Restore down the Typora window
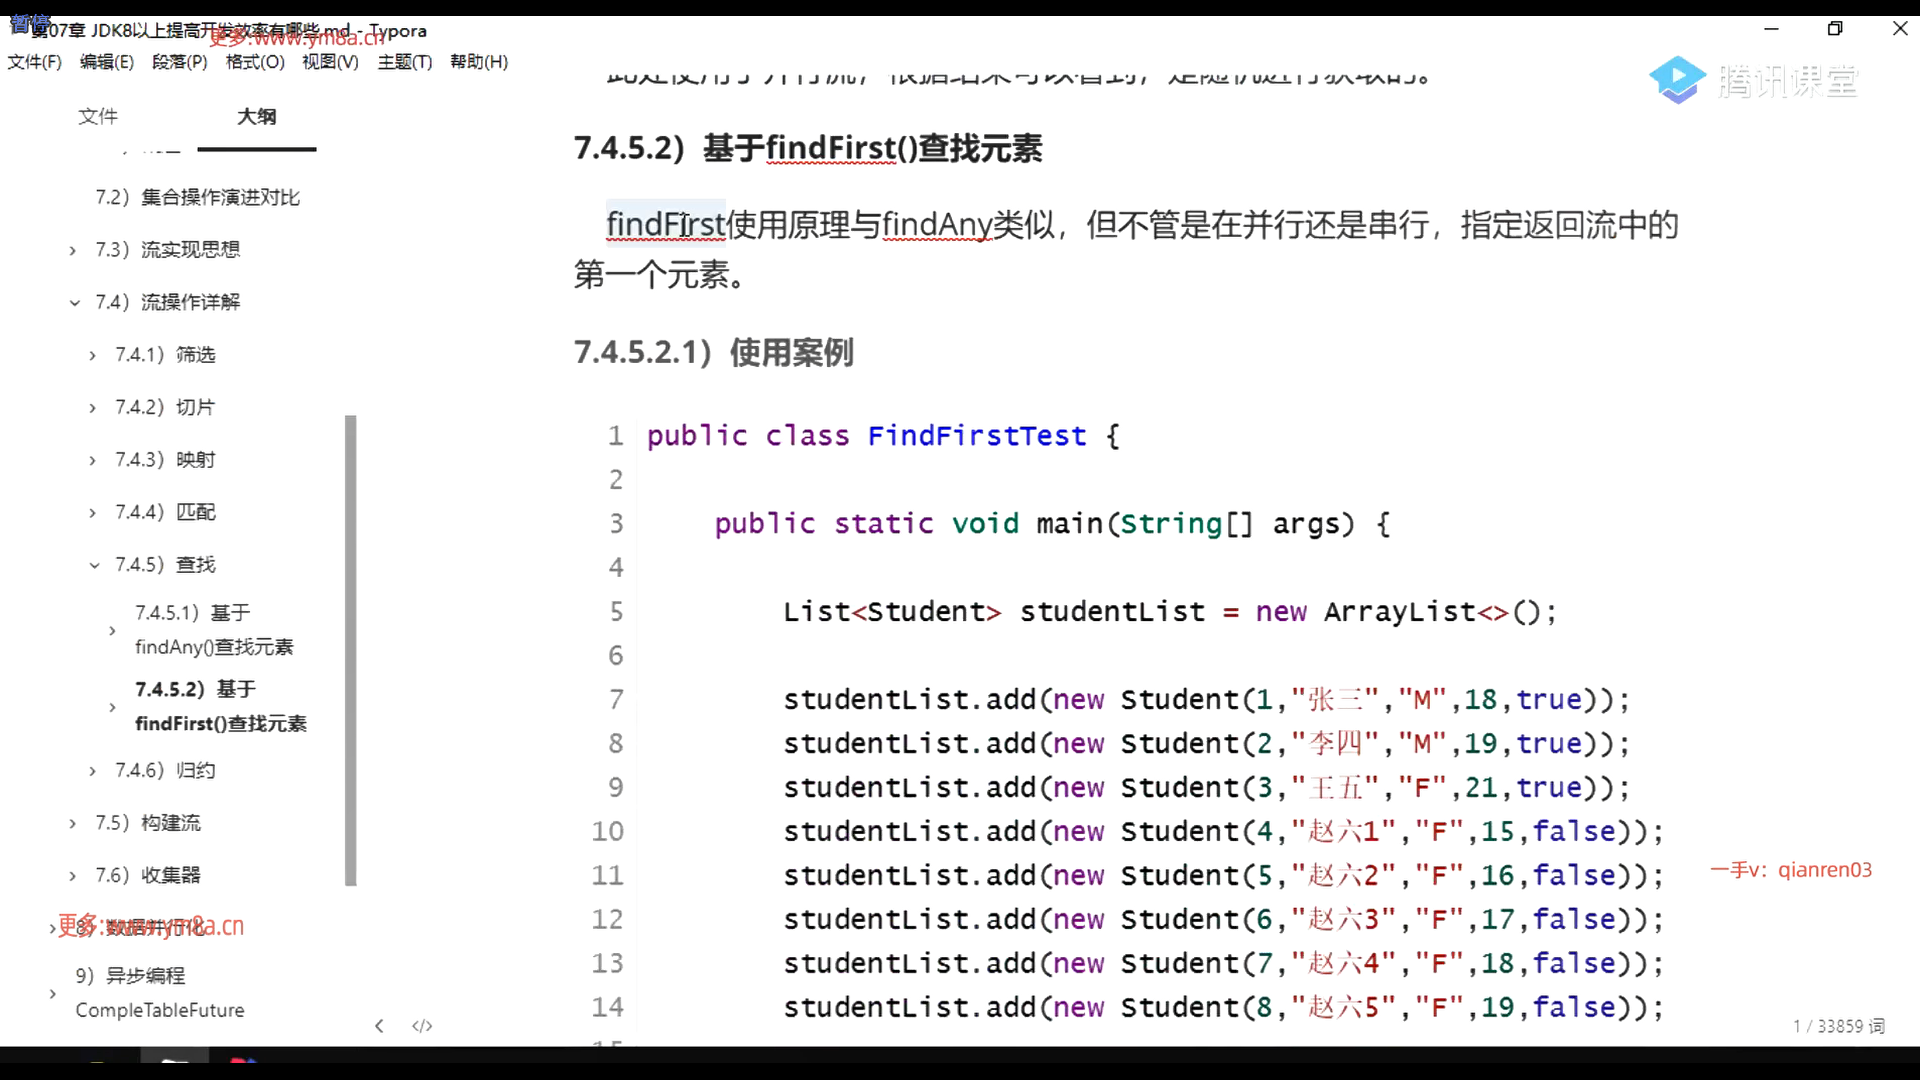Viewport: 1920px width, 1080px height. click(1835, 29)
